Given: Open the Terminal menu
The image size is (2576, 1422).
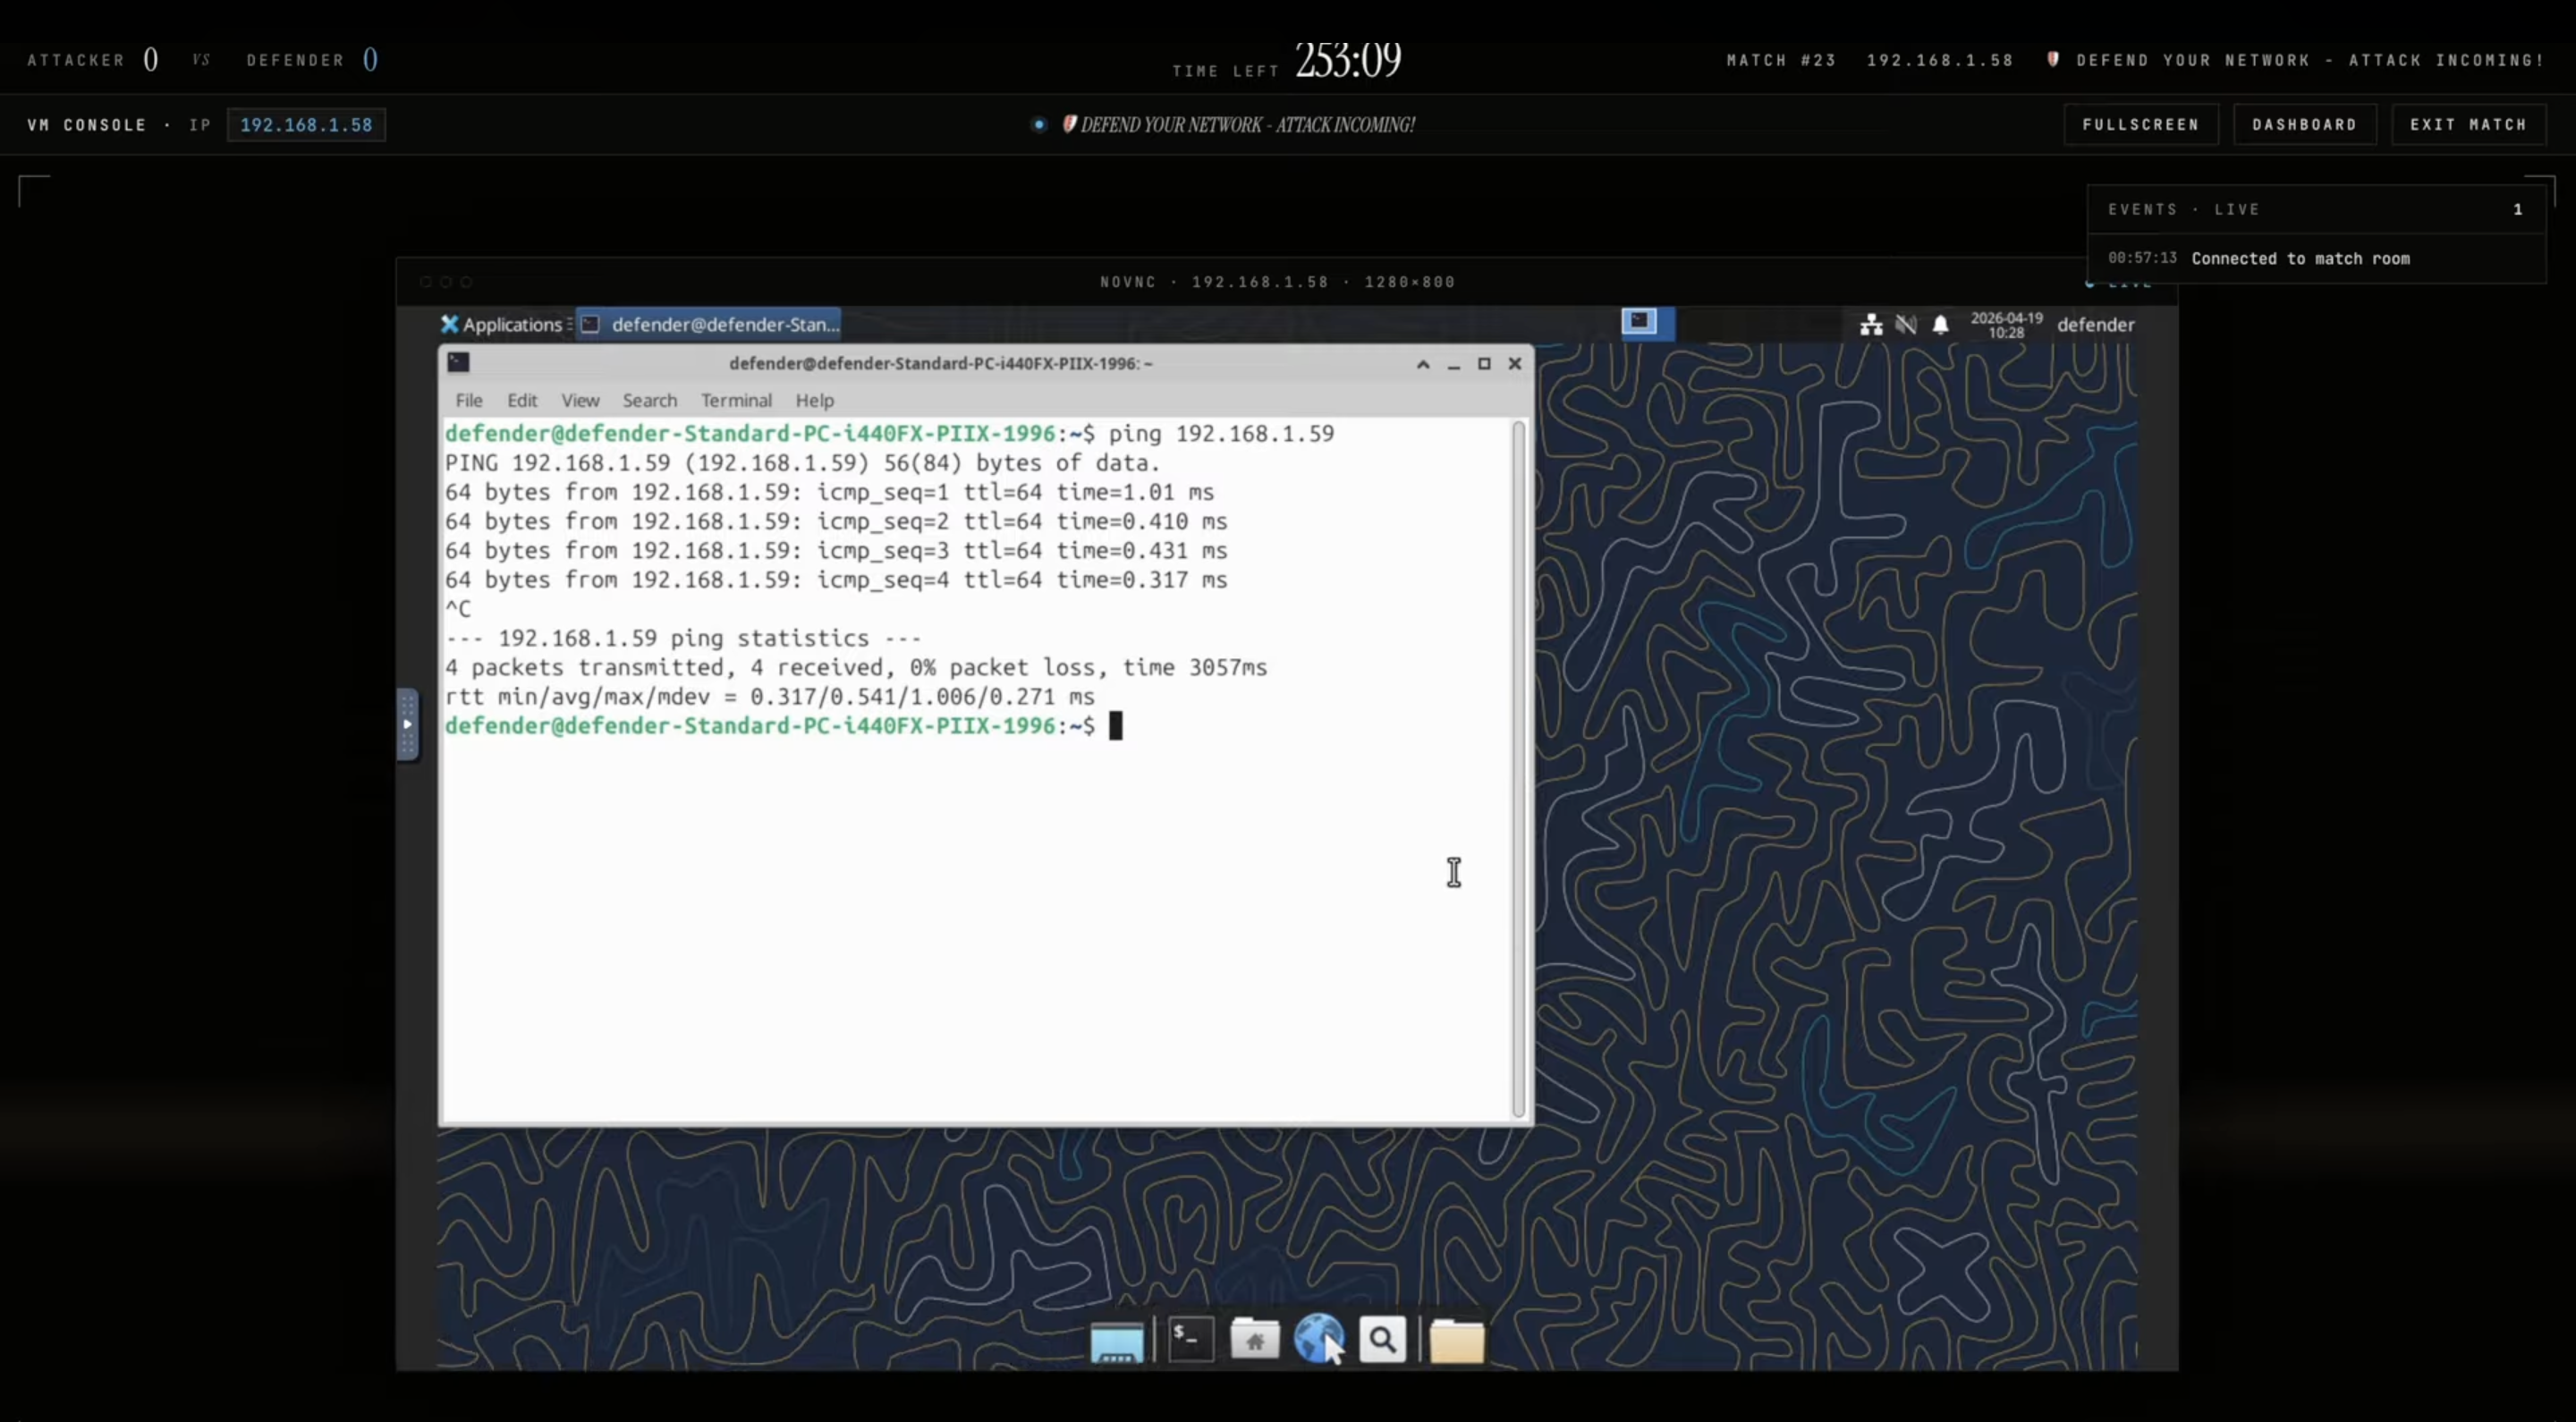Looking at the screenshot, I should pyautogui.click(x=736, y=401).
